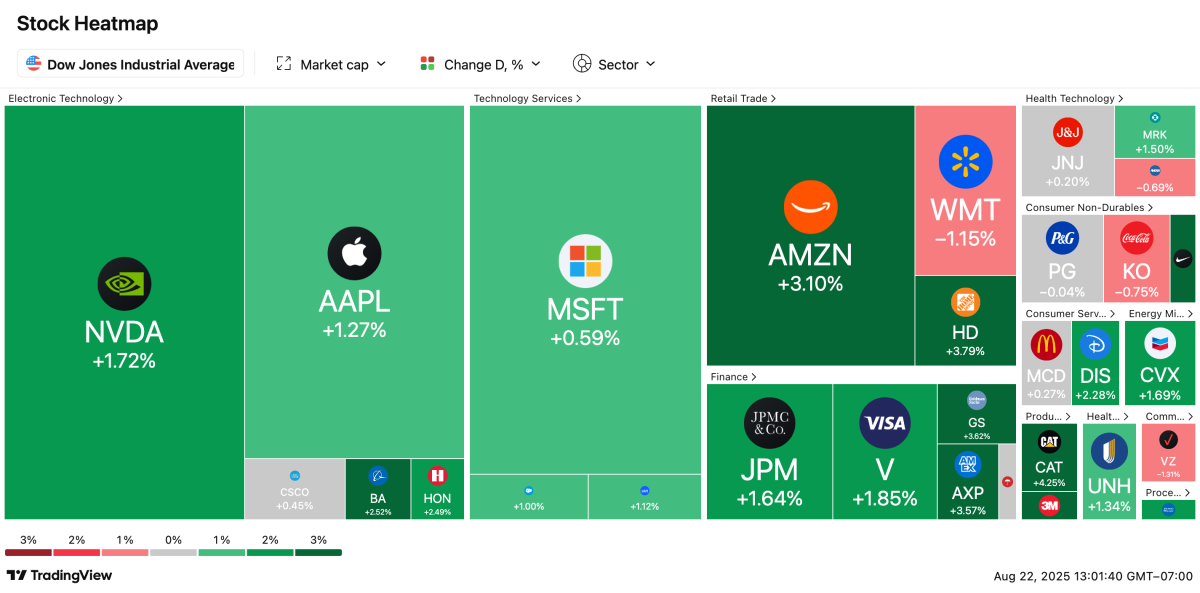
Task: Expand the Electronic Technology sector
Action: pyautogui.click(x=66, y=98)
